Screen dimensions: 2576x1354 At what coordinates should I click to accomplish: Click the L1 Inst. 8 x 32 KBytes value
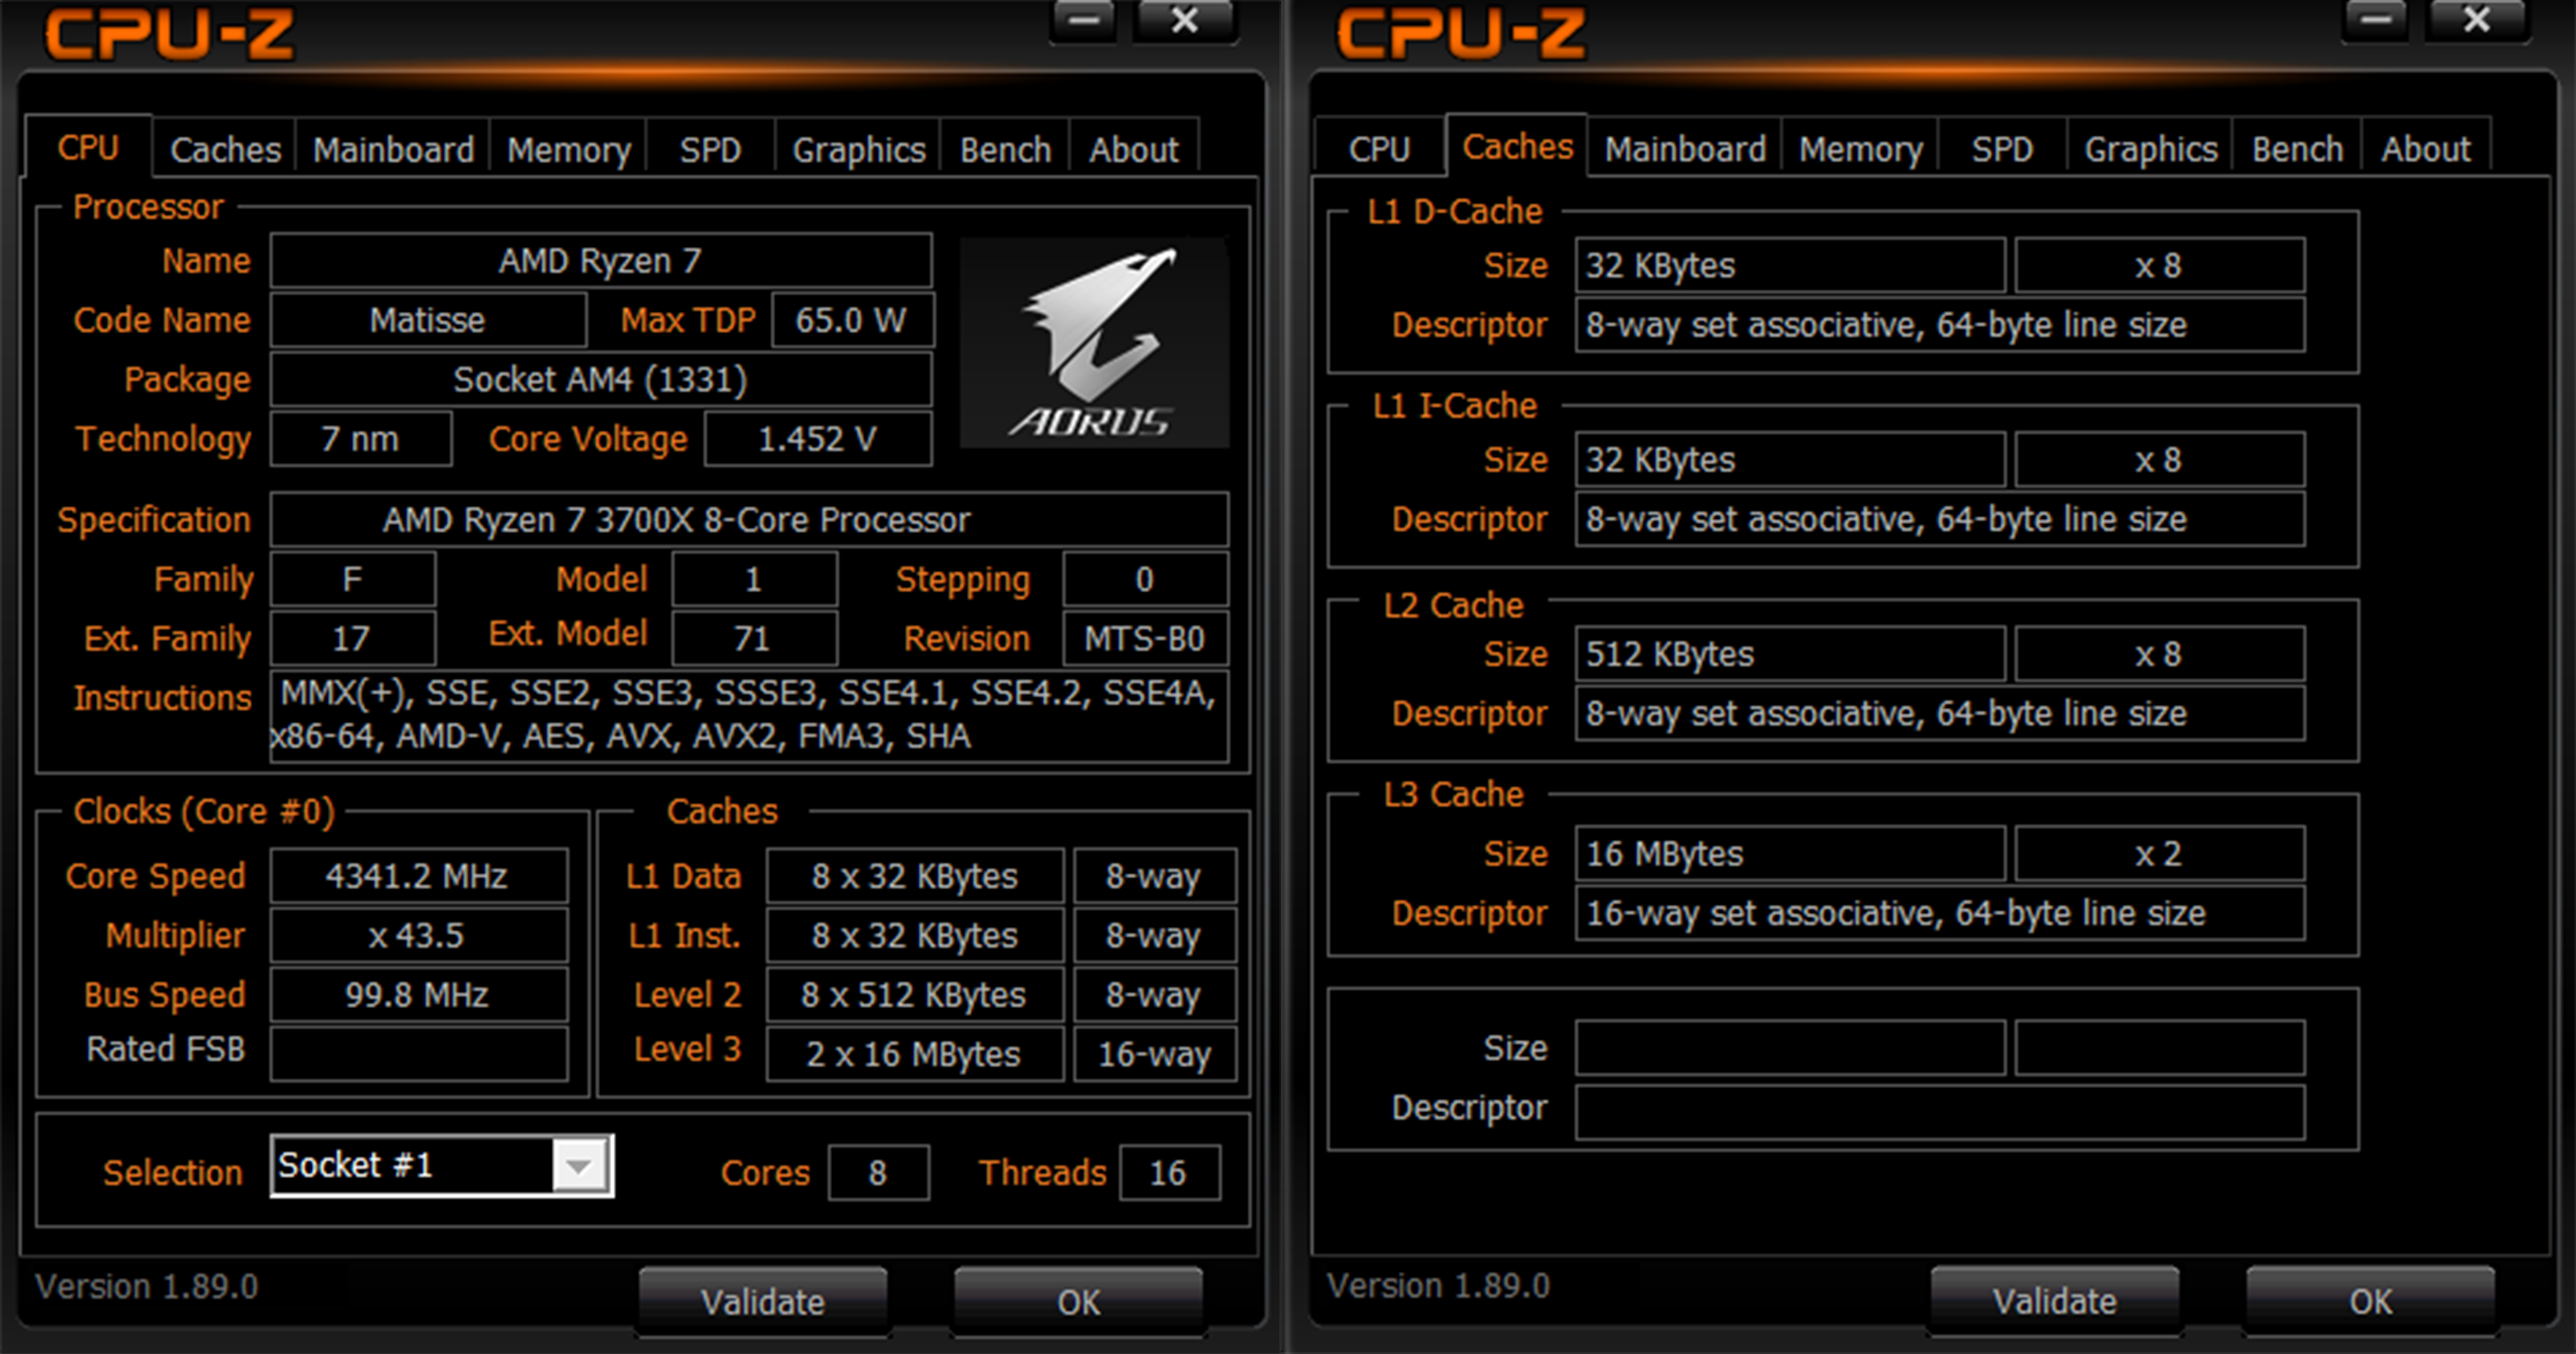click(x=915, y=935)
